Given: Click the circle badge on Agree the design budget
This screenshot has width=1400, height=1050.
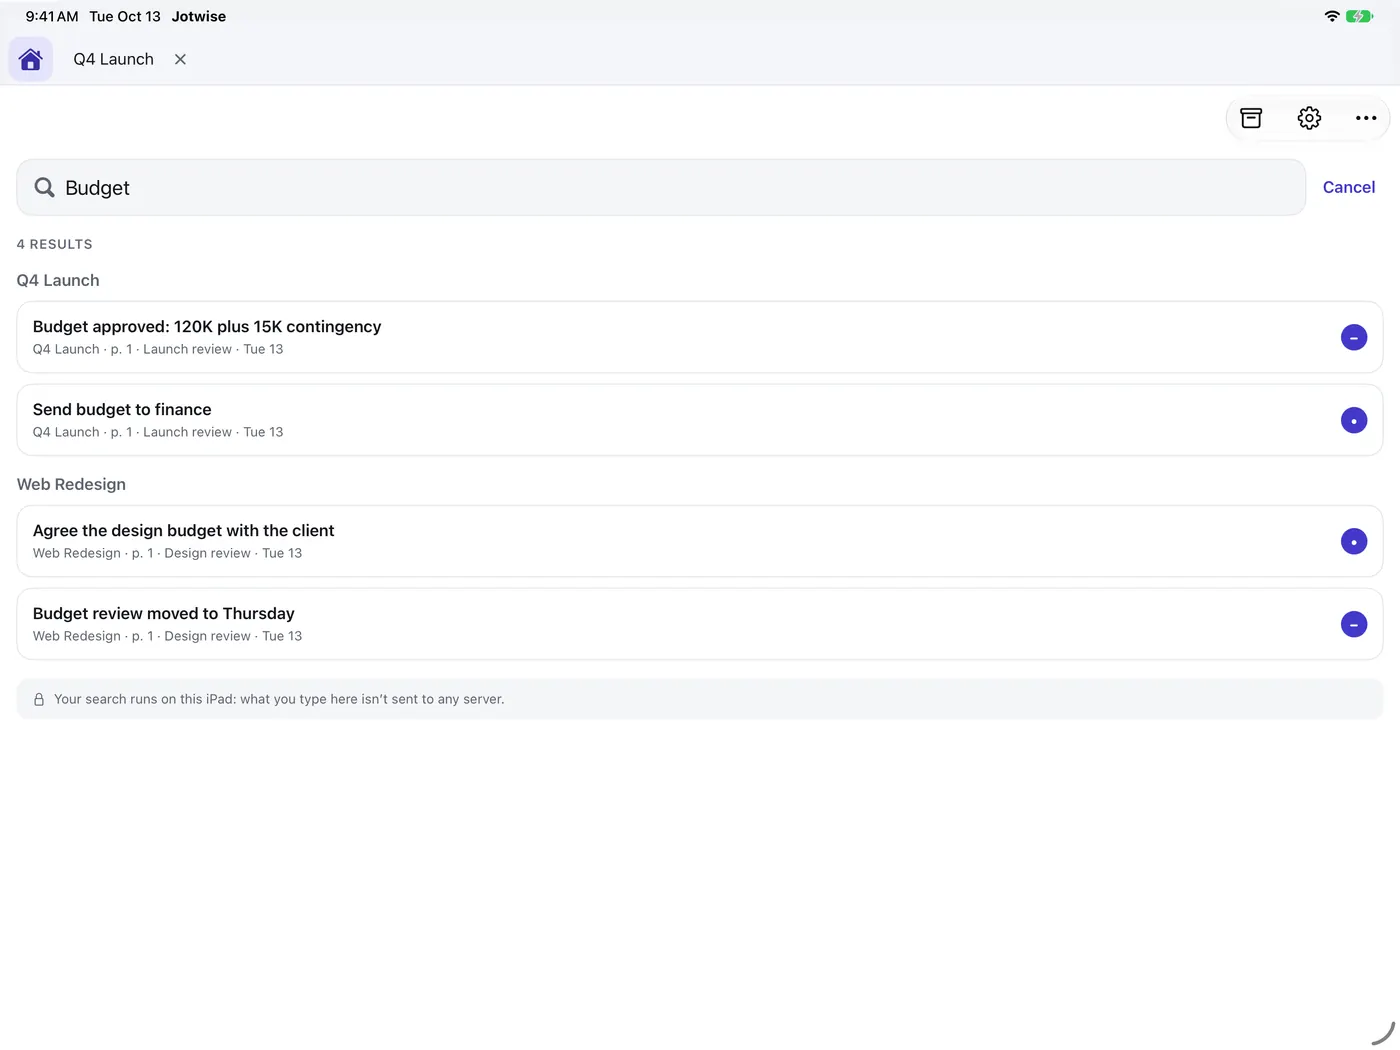Looking at the screenshot, I should click(x=1354, y=542).
